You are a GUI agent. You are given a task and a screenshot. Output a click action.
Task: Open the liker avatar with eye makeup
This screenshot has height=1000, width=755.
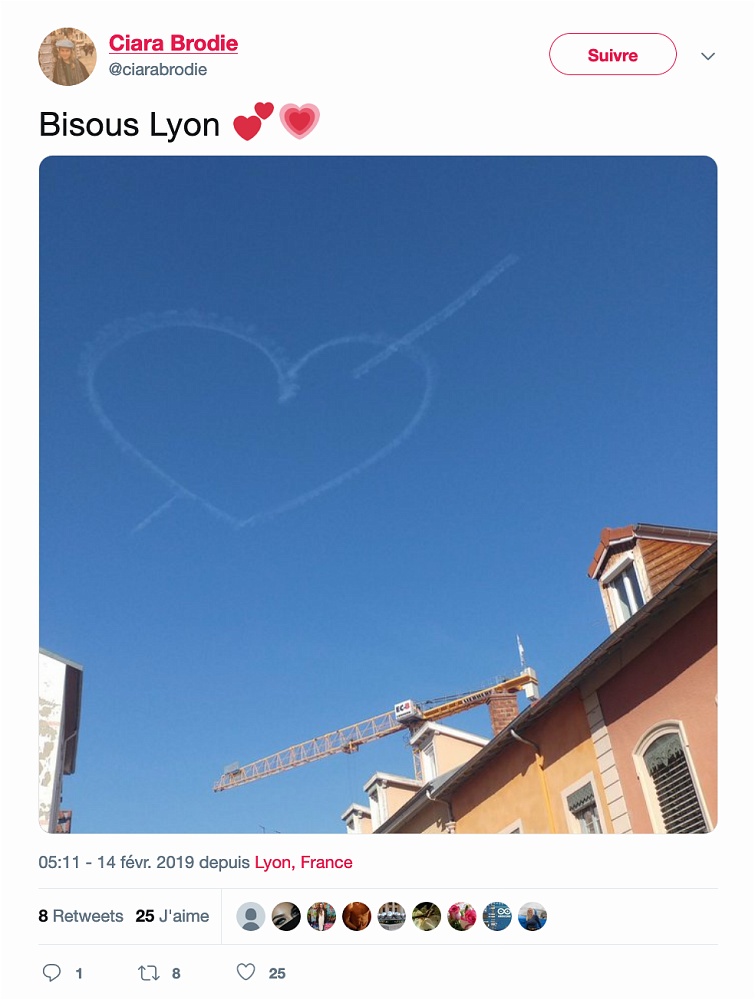pos(286,916)
